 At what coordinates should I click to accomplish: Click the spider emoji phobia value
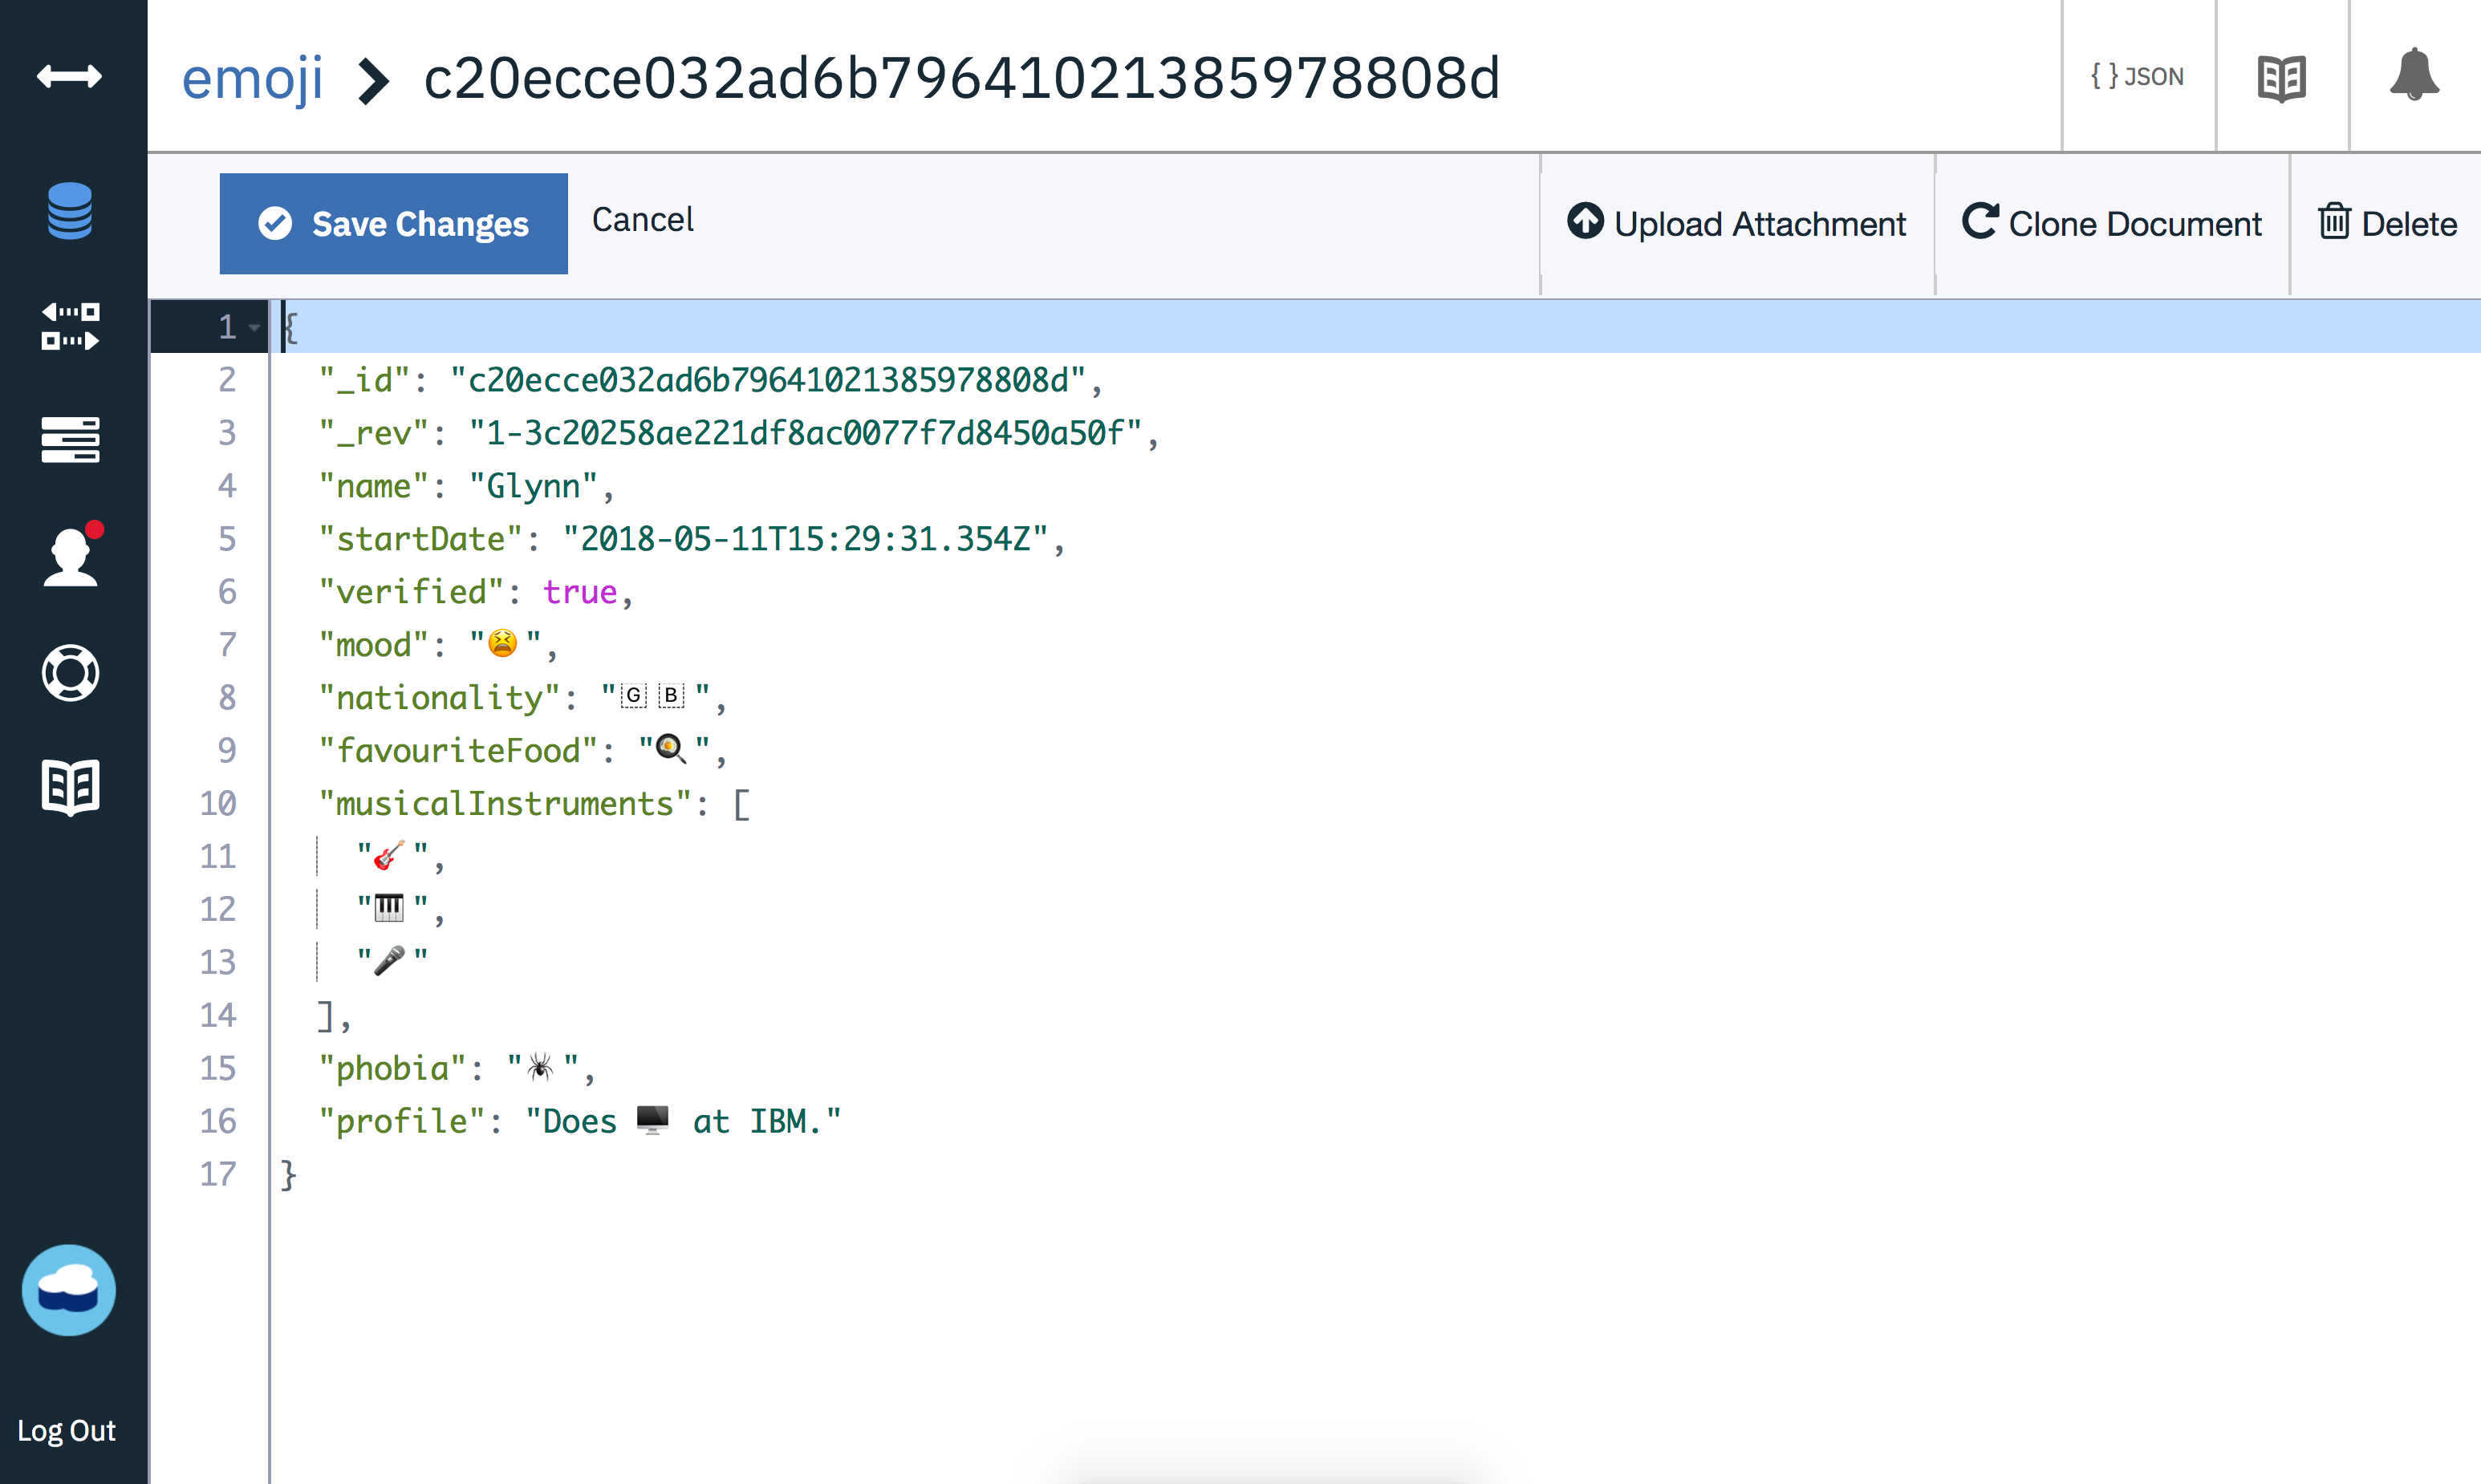541,1068
